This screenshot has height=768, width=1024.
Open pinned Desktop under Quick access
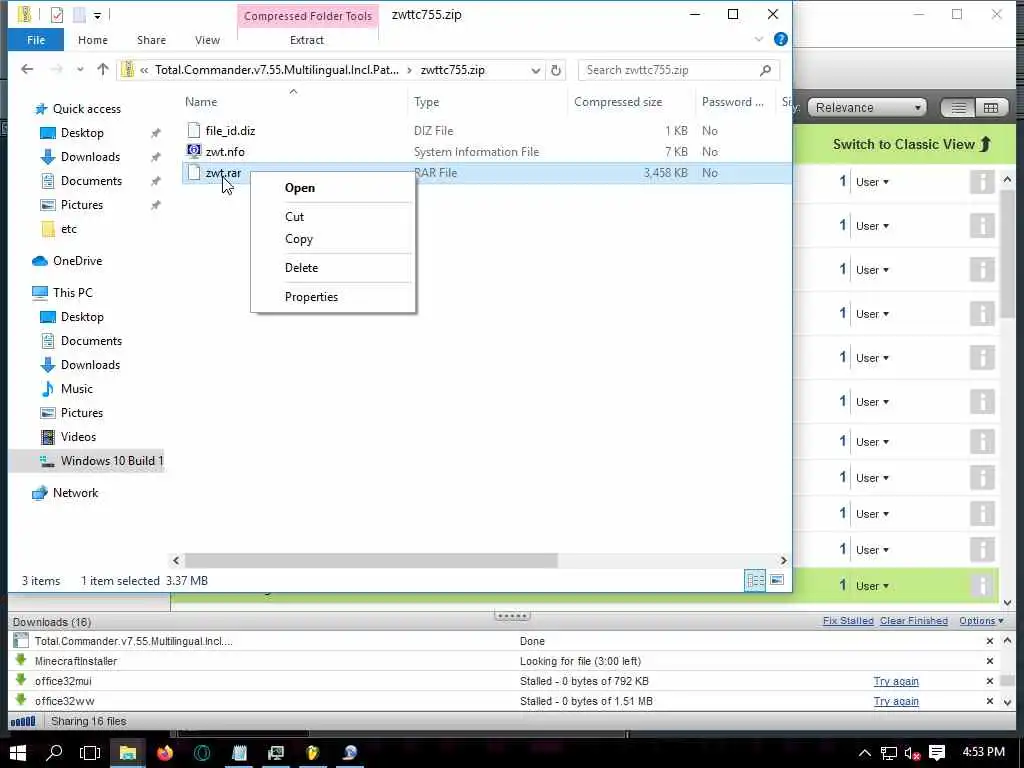[x=82, y=133]
